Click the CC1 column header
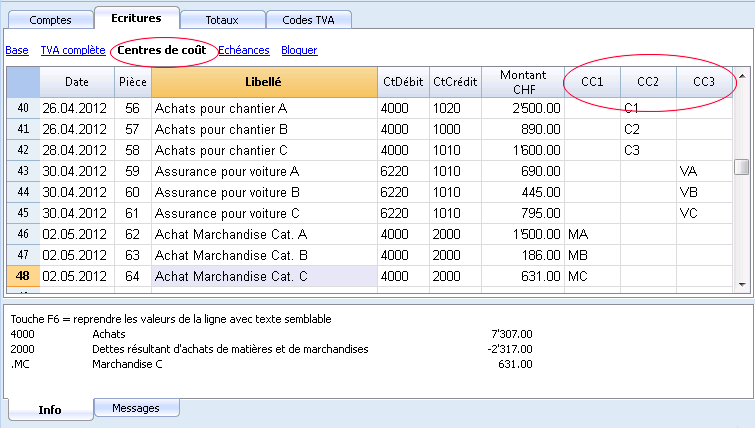Screen dimensions: 755x428 592,82
